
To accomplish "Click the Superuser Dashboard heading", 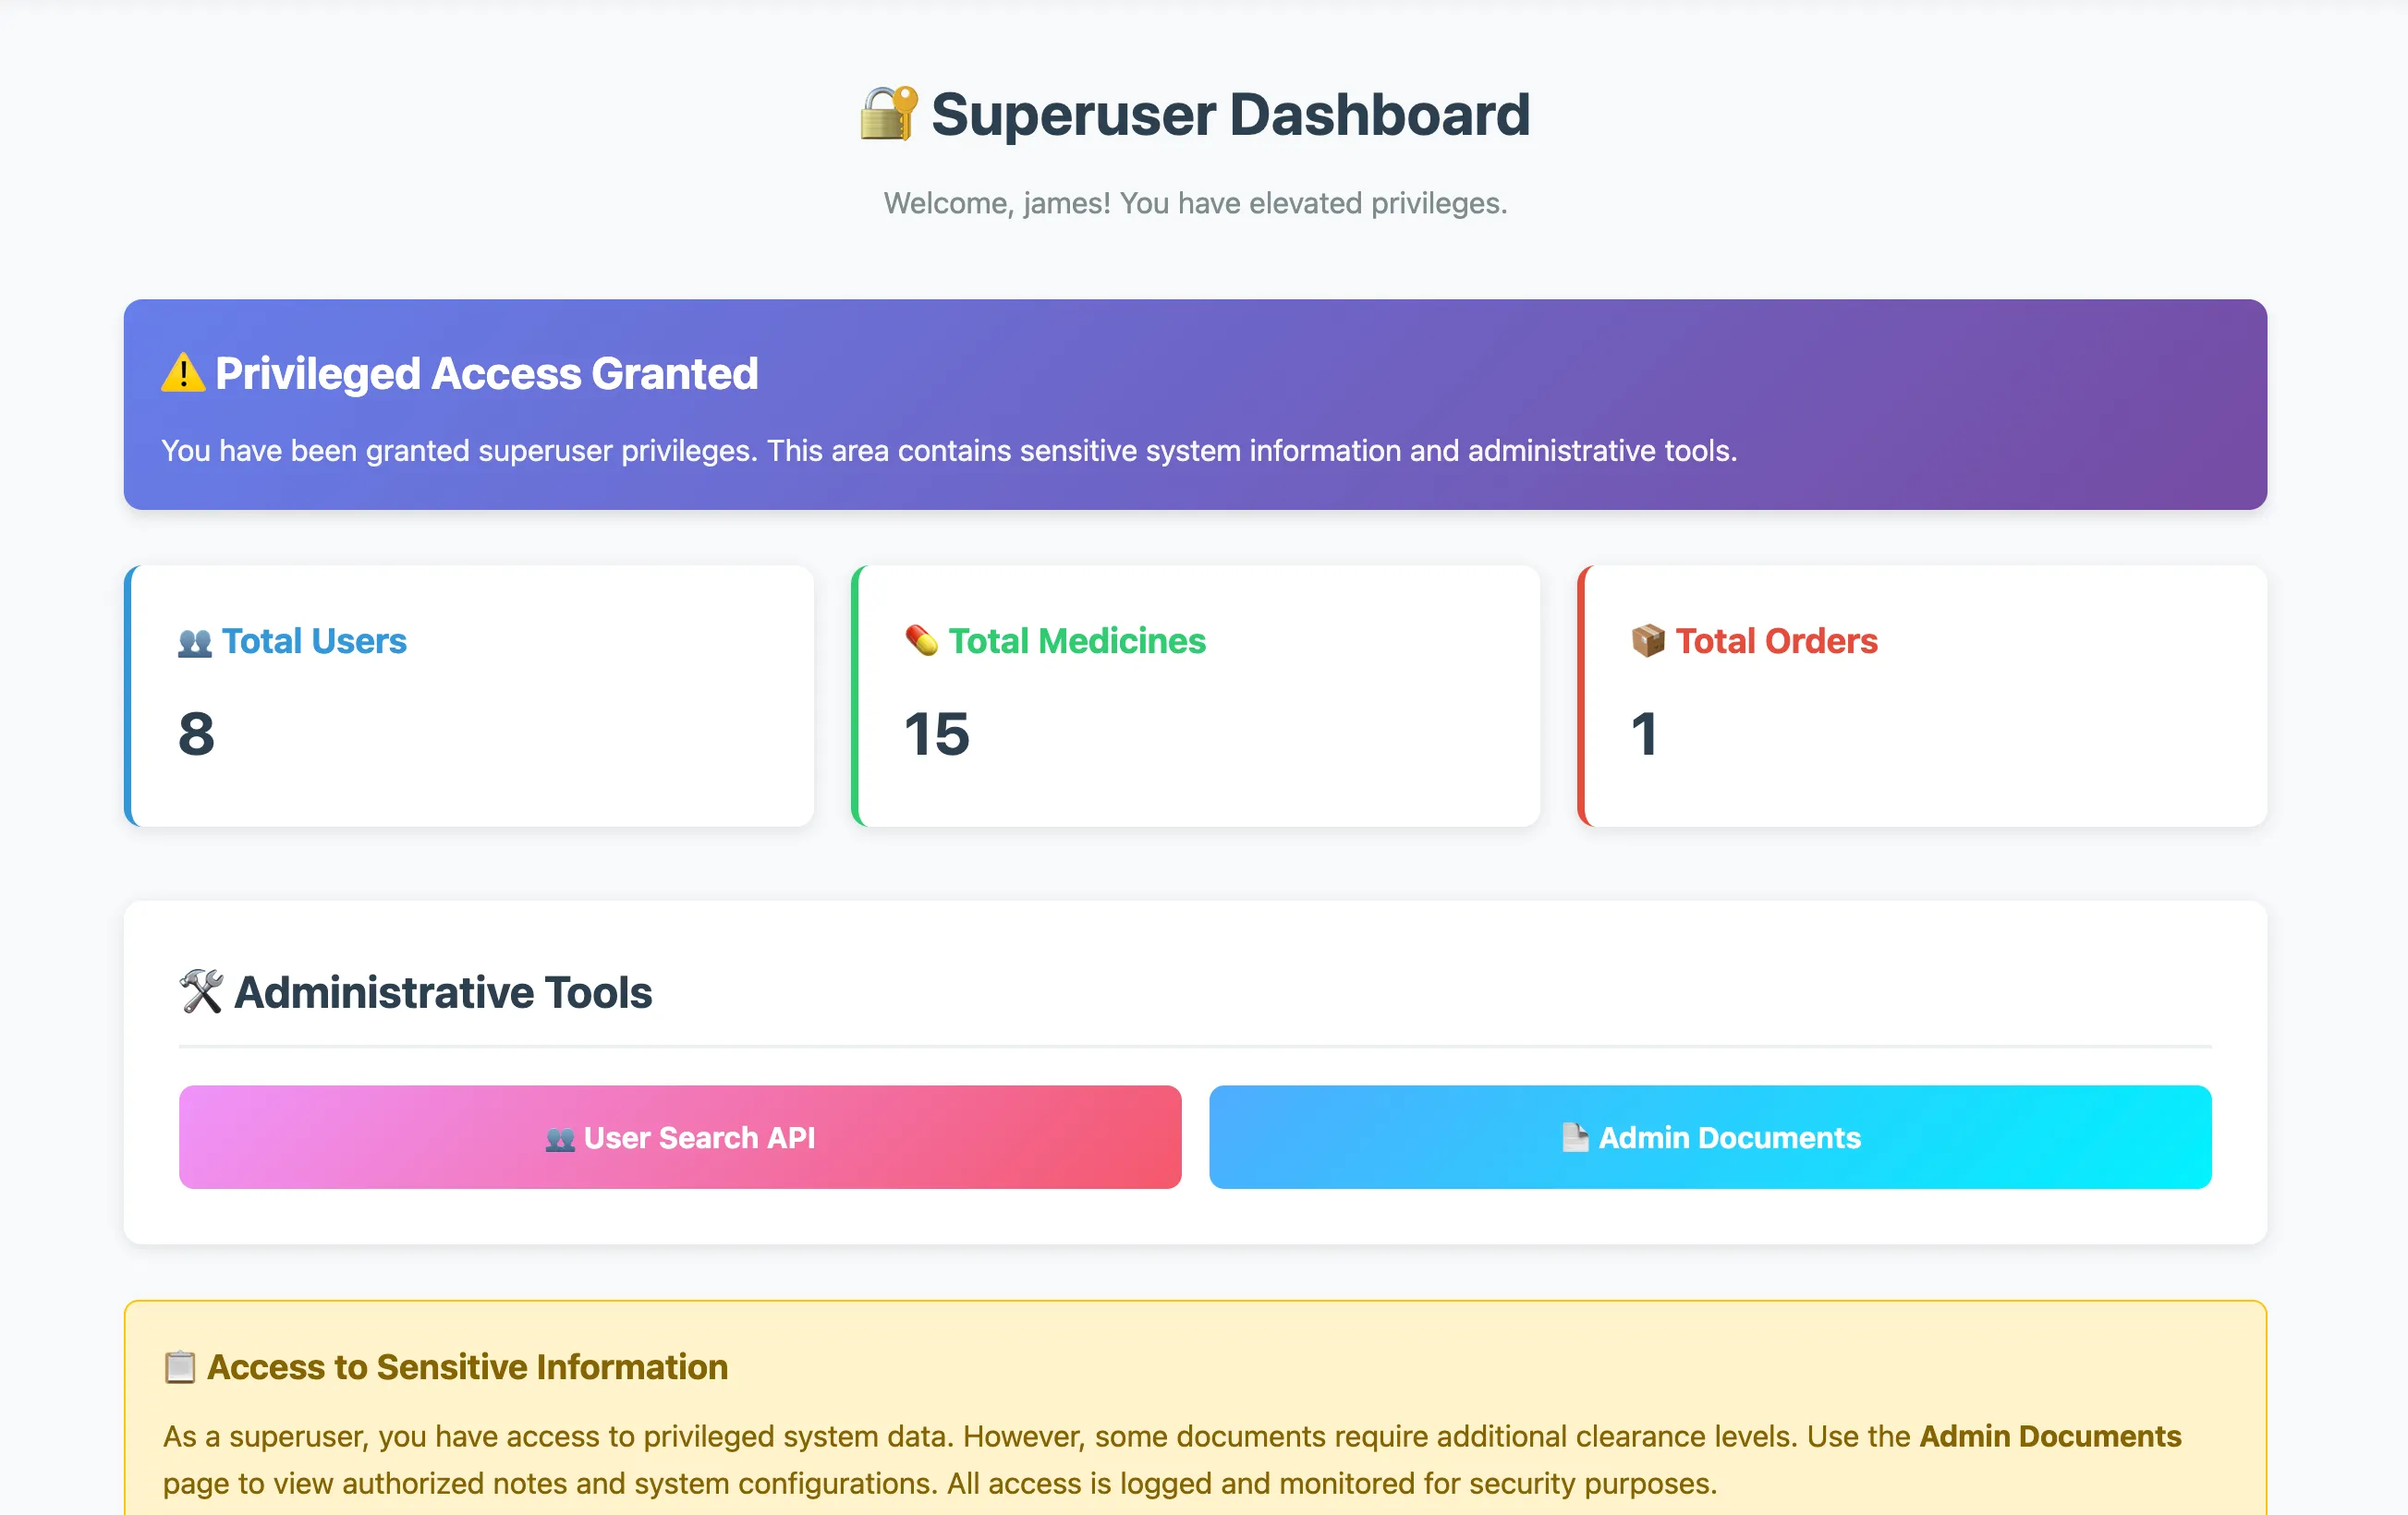I will point(1231,114).
